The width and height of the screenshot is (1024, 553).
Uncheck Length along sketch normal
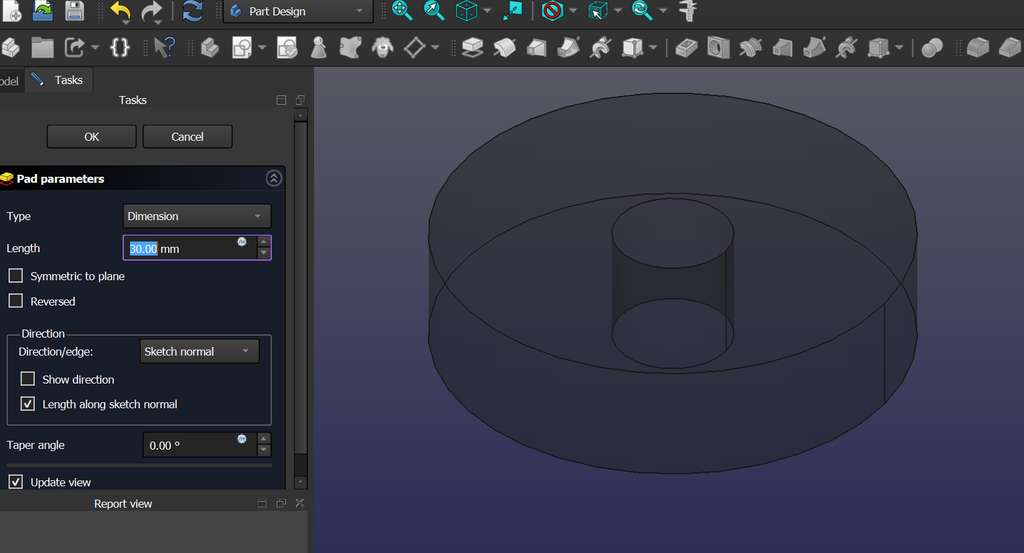27,403
